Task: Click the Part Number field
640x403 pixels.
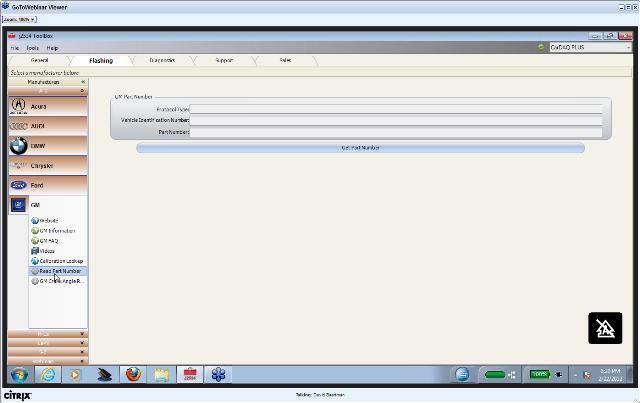Action: (396, 132)
